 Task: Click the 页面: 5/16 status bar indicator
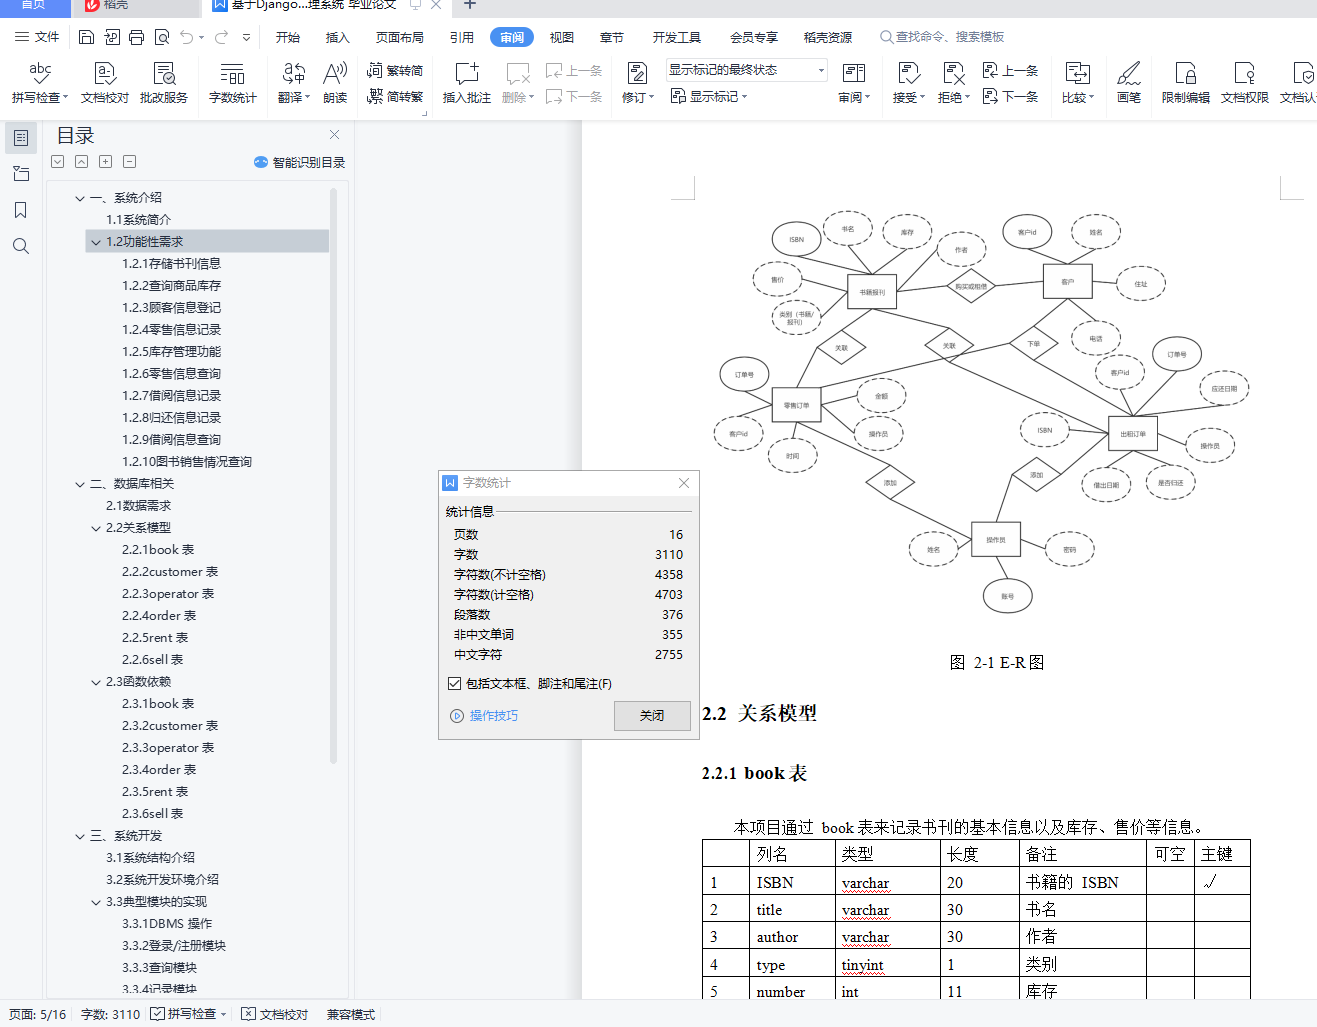(37, 1014)
